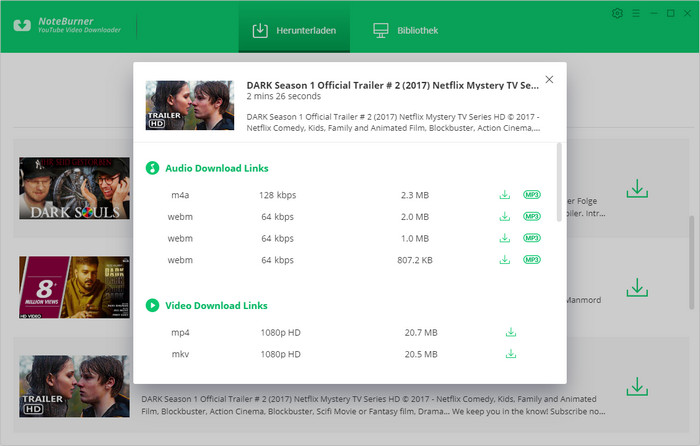Convert m4a 128 kbps audio to MP3
This screenshot has width=700, height=446.
click(532, 195)
